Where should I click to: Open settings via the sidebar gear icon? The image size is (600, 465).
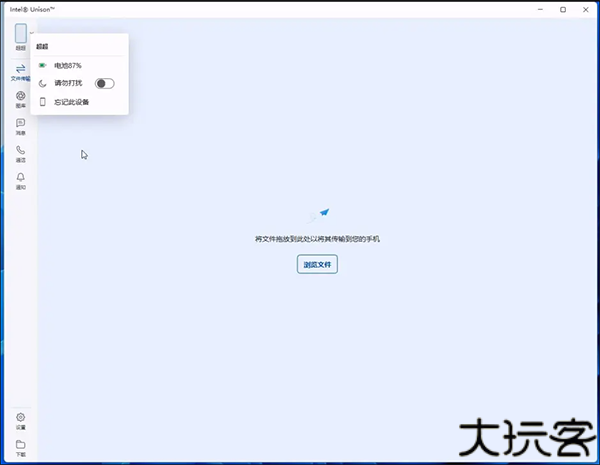coord(20,421)
